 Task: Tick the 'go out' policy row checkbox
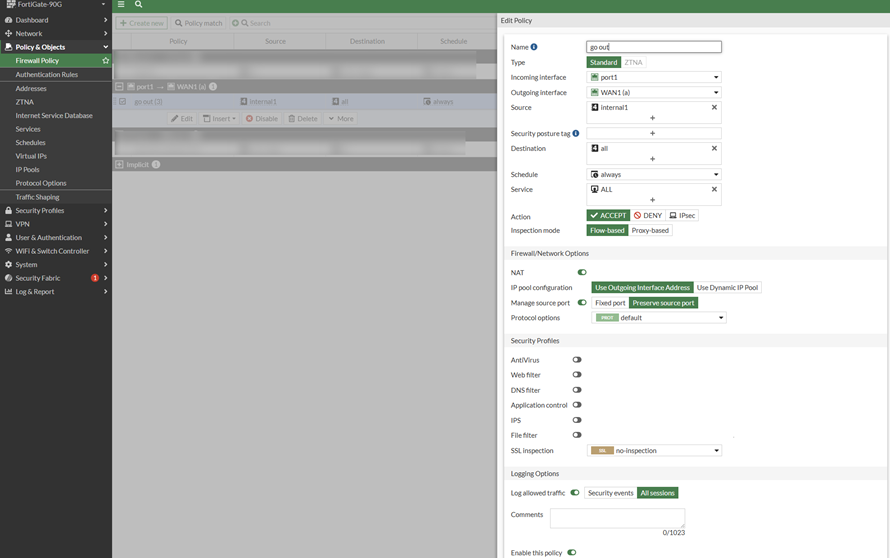pyautogui.click(x=122, y=102)
